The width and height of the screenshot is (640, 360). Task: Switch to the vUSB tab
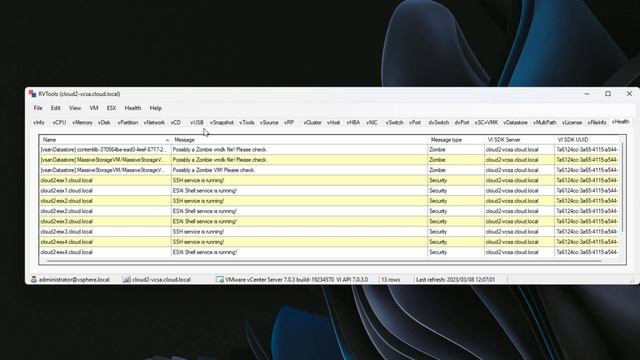tap(197, 122)
